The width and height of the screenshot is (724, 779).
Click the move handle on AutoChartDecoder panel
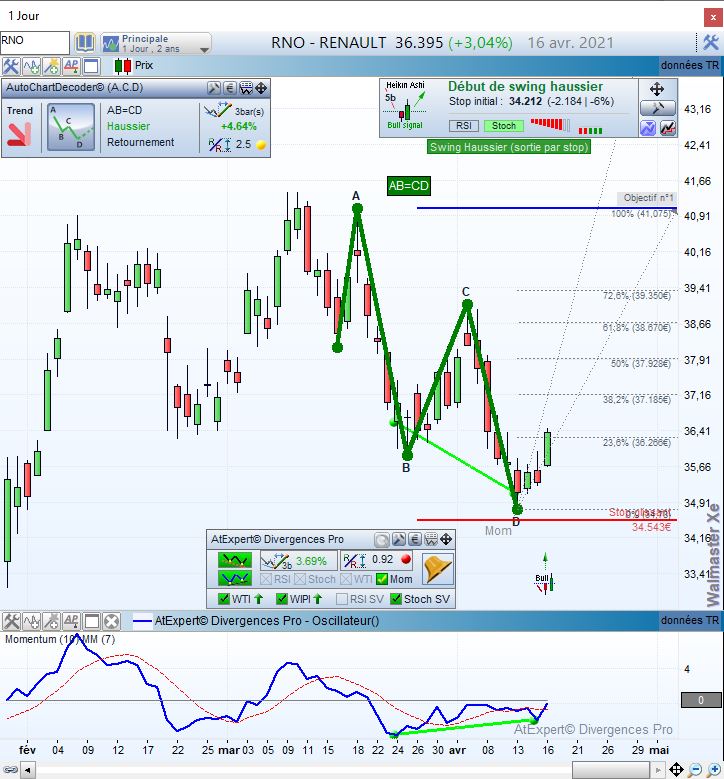[261, 88]
